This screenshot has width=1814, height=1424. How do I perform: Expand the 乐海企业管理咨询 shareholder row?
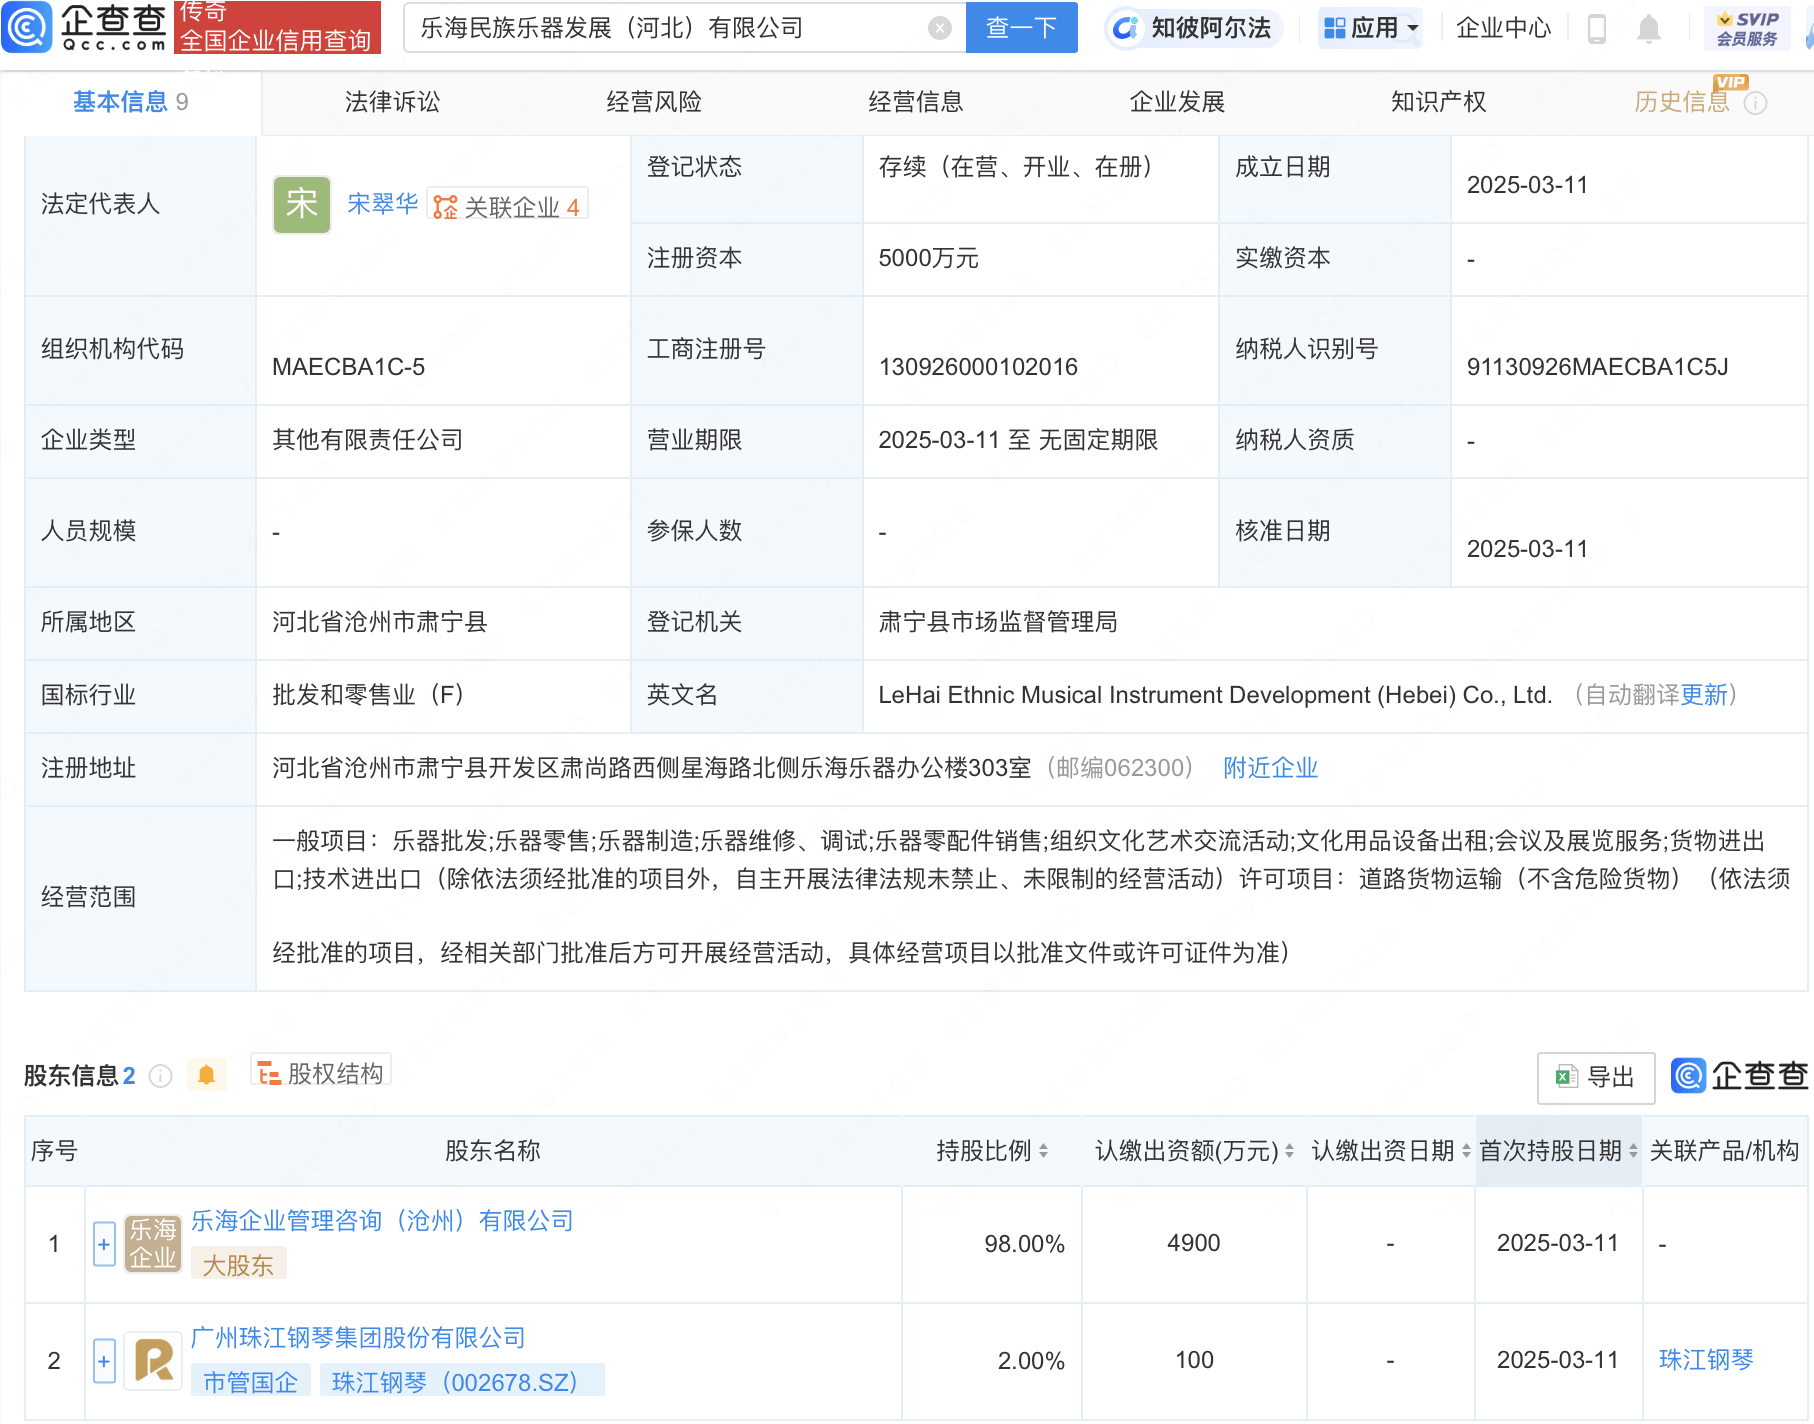[x=104, y=1244]
